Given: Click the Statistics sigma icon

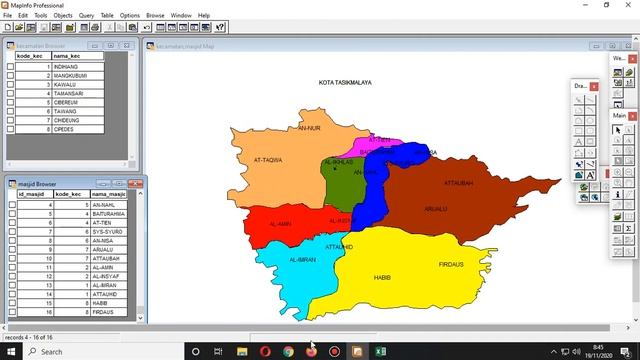Looking at the screenshot, I should (629, 228).
